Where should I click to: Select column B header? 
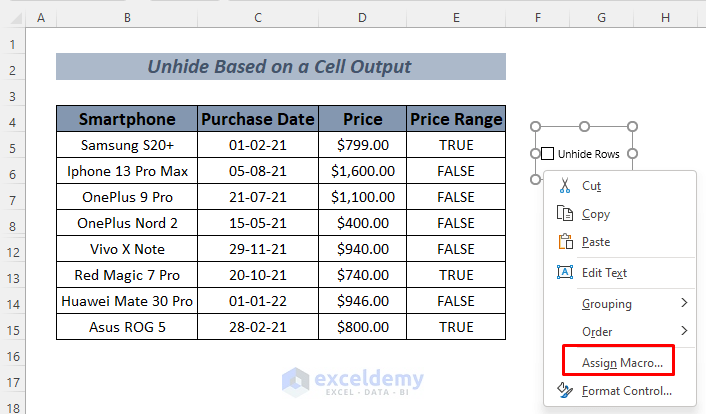point(127,18)
